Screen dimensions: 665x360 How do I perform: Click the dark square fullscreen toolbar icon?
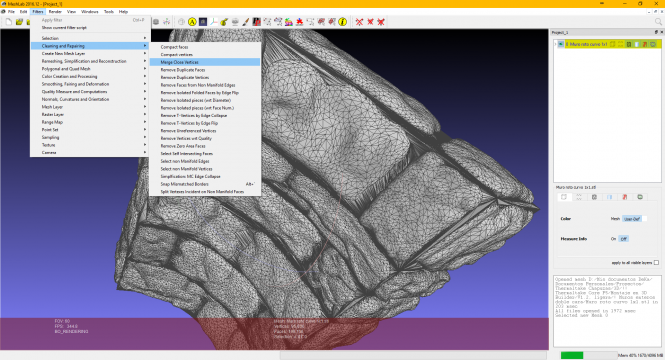pos(203,22)
